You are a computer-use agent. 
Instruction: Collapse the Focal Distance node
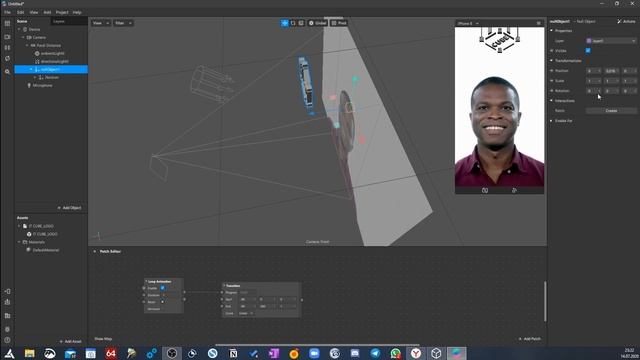(27, 45)
